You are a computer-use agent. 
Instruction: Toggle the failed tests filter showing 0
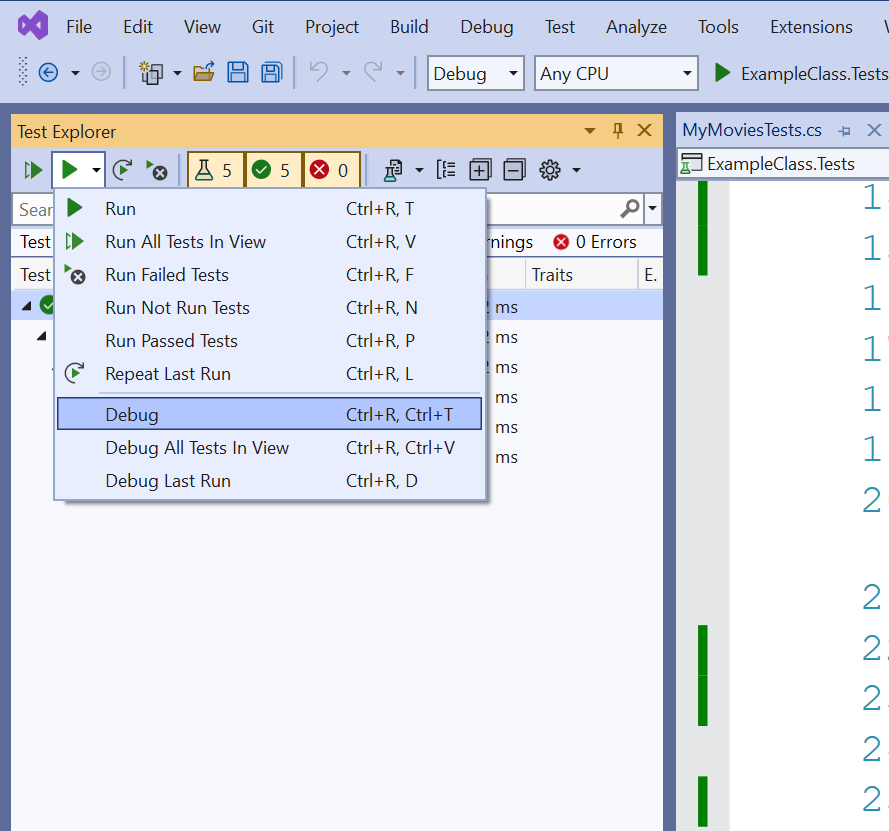(x=330, y=170)
